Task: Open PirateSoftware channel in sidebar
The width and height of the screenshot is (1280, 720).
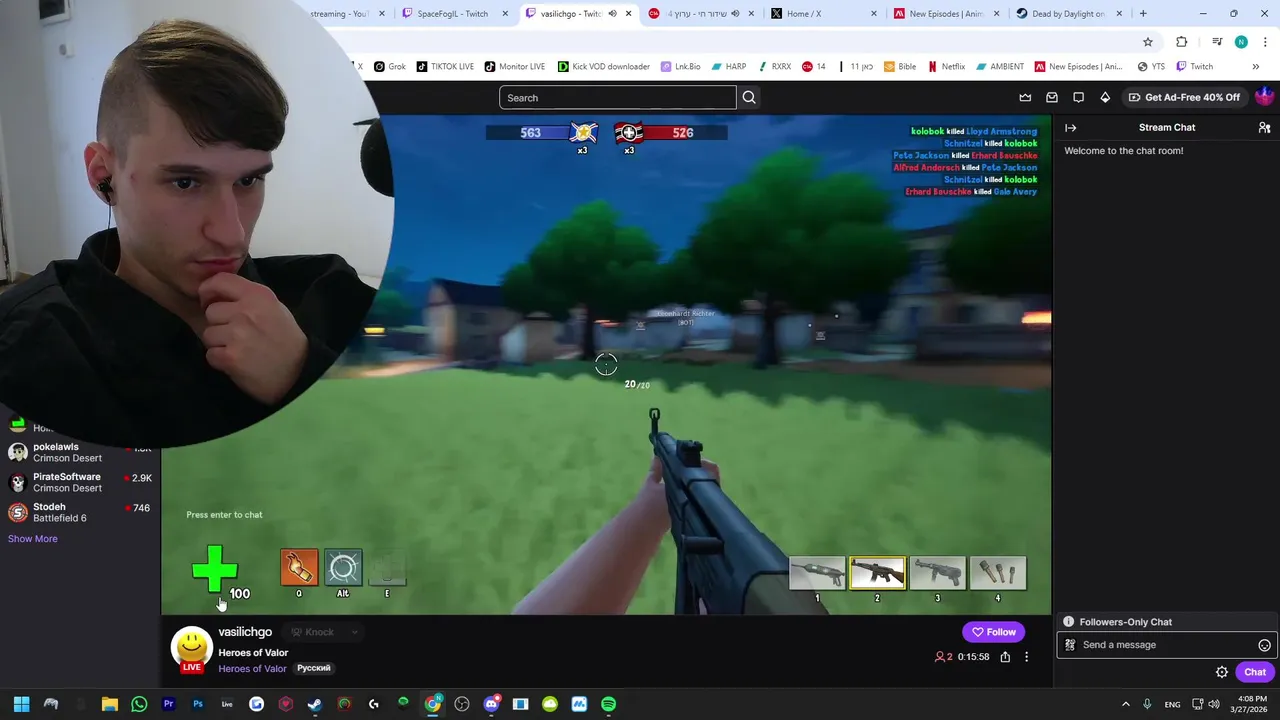Action: tap(80, 483)
